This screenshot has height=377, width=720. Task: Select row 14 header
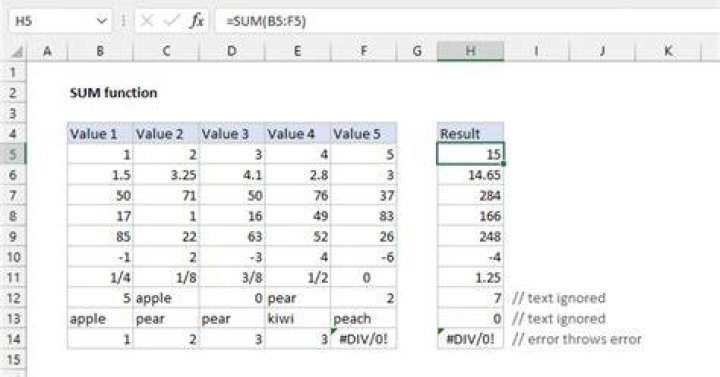[x=13, y=339]
